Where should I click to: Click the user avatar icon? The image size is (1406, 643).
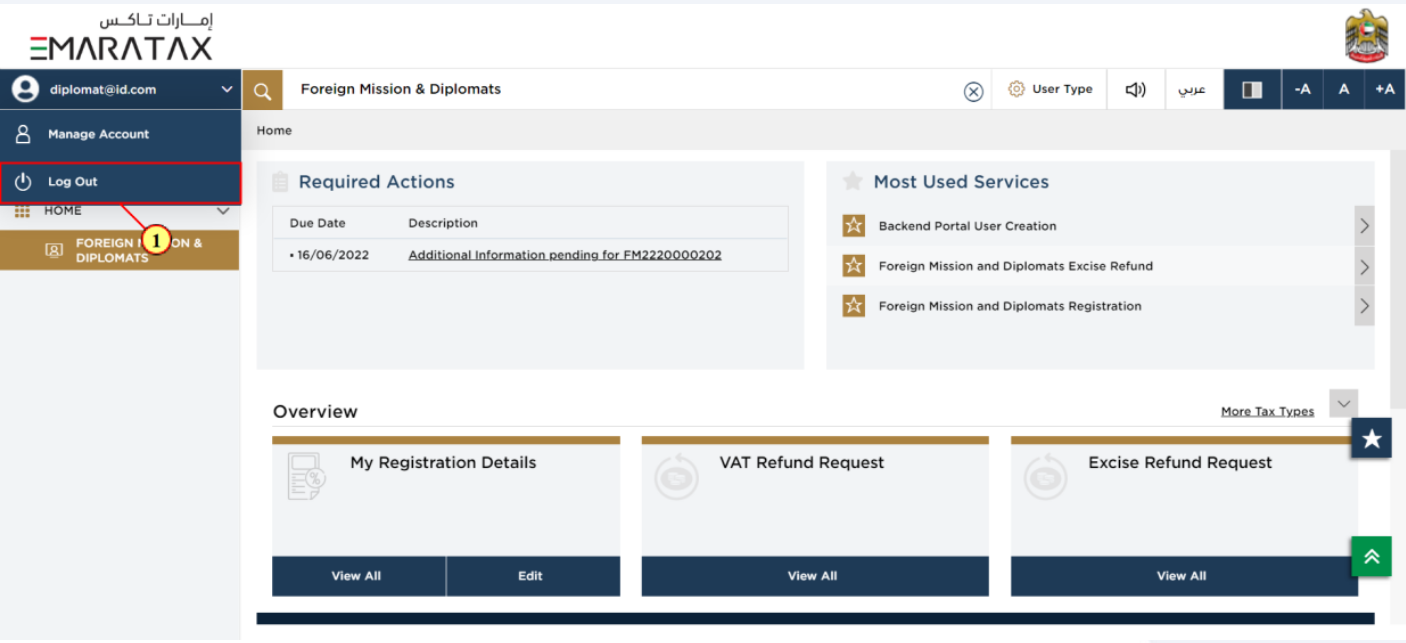pos(25,89)
